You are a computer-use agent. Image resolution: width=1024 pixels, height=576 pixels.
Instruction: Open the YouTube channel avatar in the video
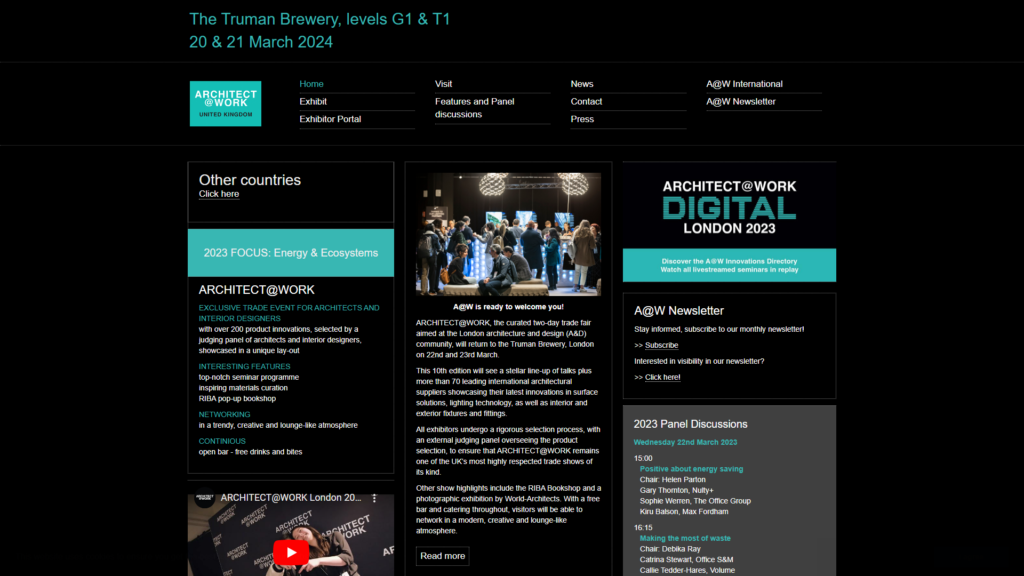click(204, 498)
